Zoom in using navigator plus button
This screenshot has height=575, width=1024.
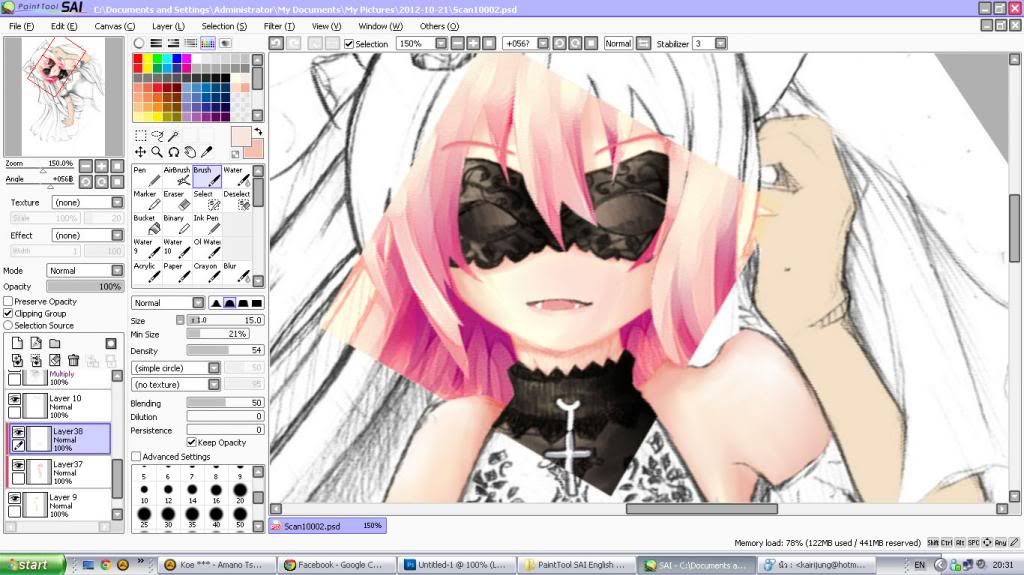point(101,165)
